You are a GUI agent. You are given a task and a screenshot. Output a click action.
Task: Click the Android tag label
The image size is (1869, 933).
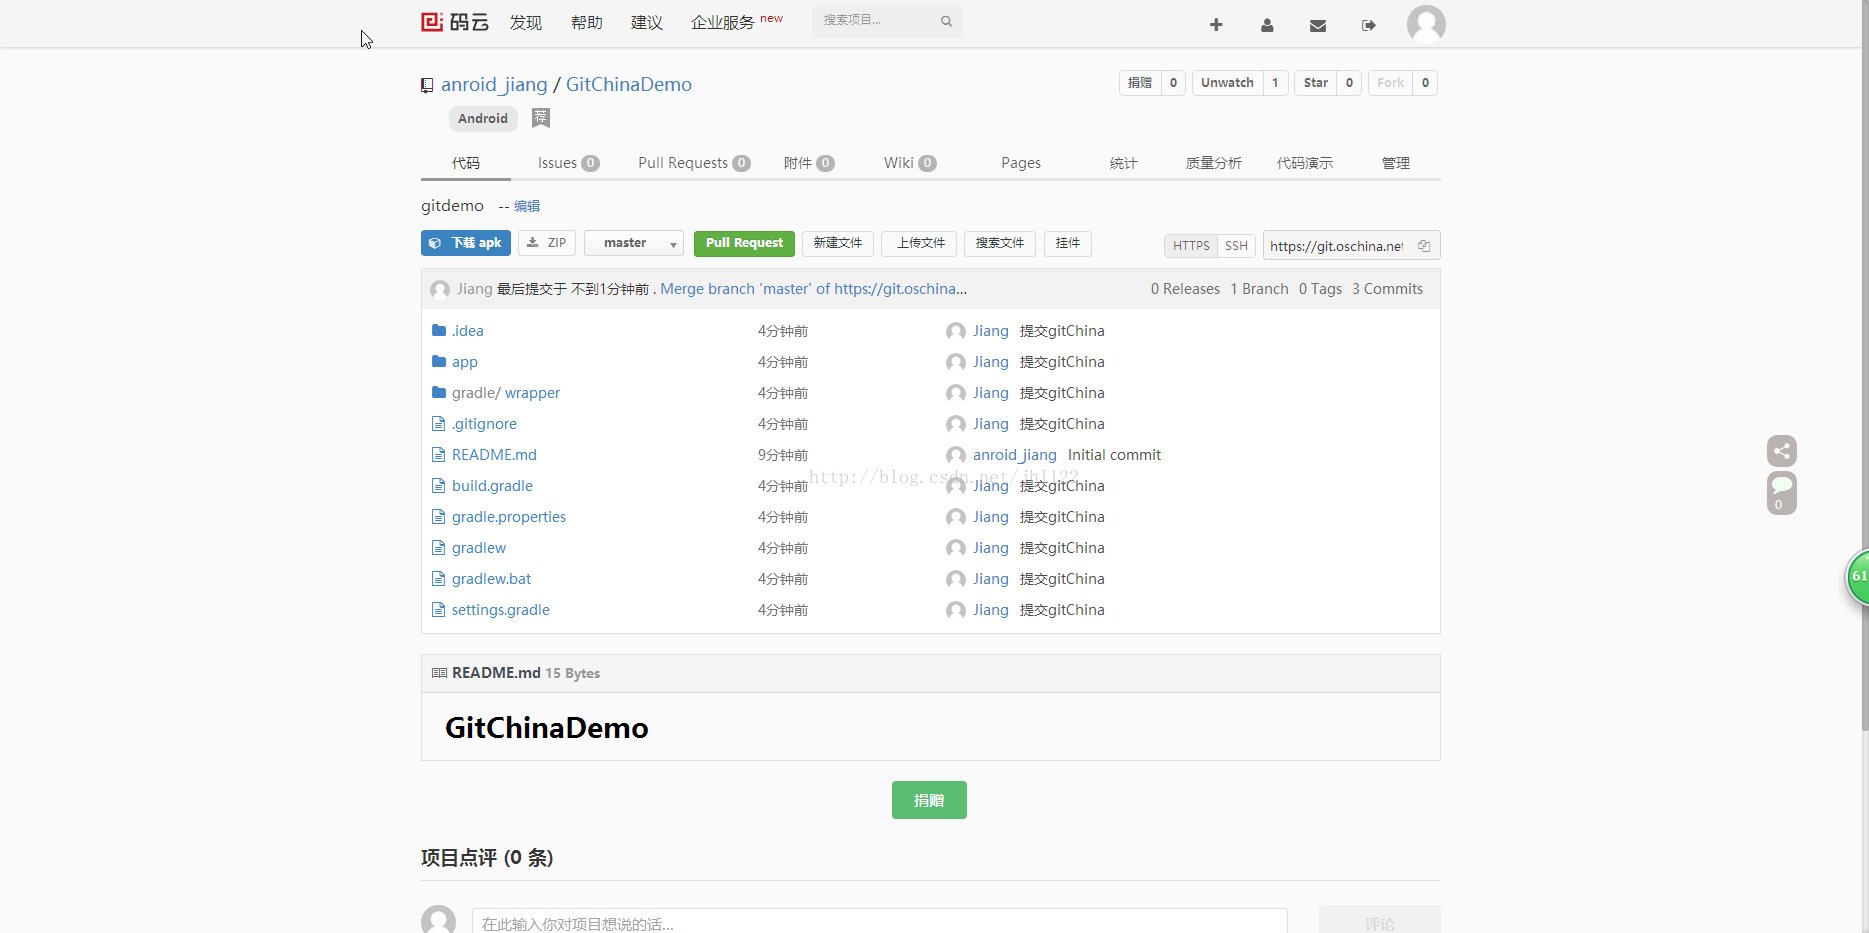click(483, 118)
